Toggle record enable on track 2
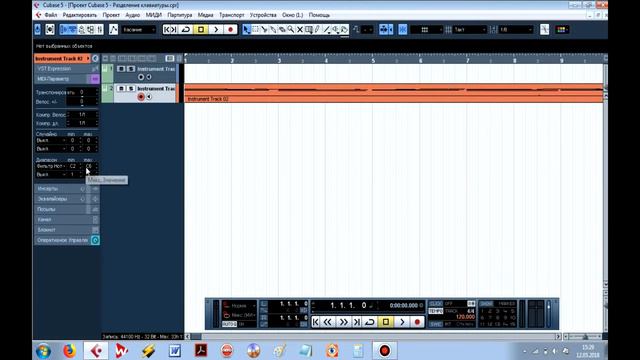 [141, 97]
